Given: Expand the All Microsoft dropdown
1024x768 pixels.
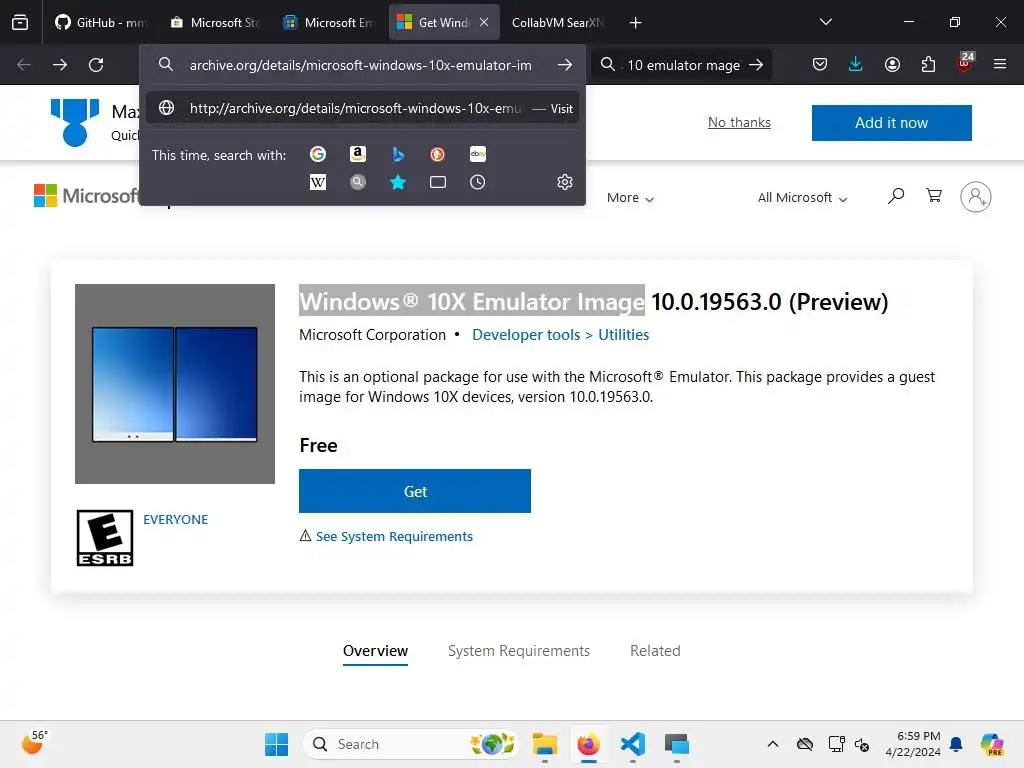Looking at the screenshot, I should (803, 197).
